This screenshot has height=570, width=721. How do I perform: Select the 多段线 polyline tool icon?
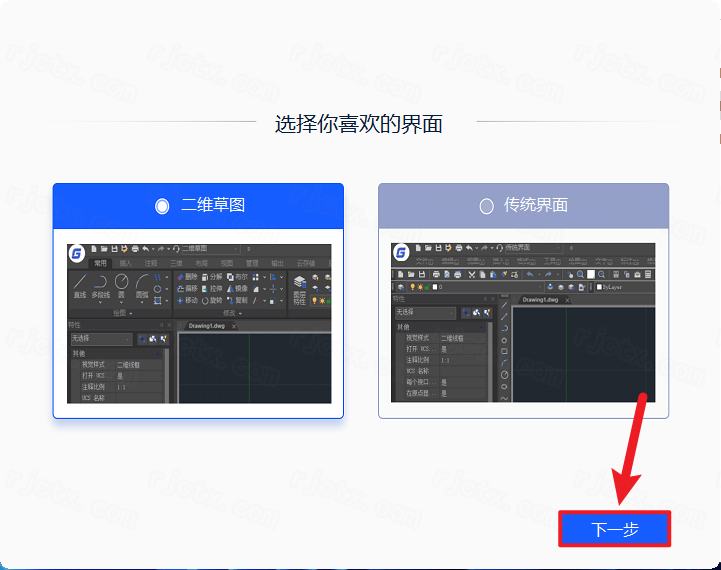(101, 283)
